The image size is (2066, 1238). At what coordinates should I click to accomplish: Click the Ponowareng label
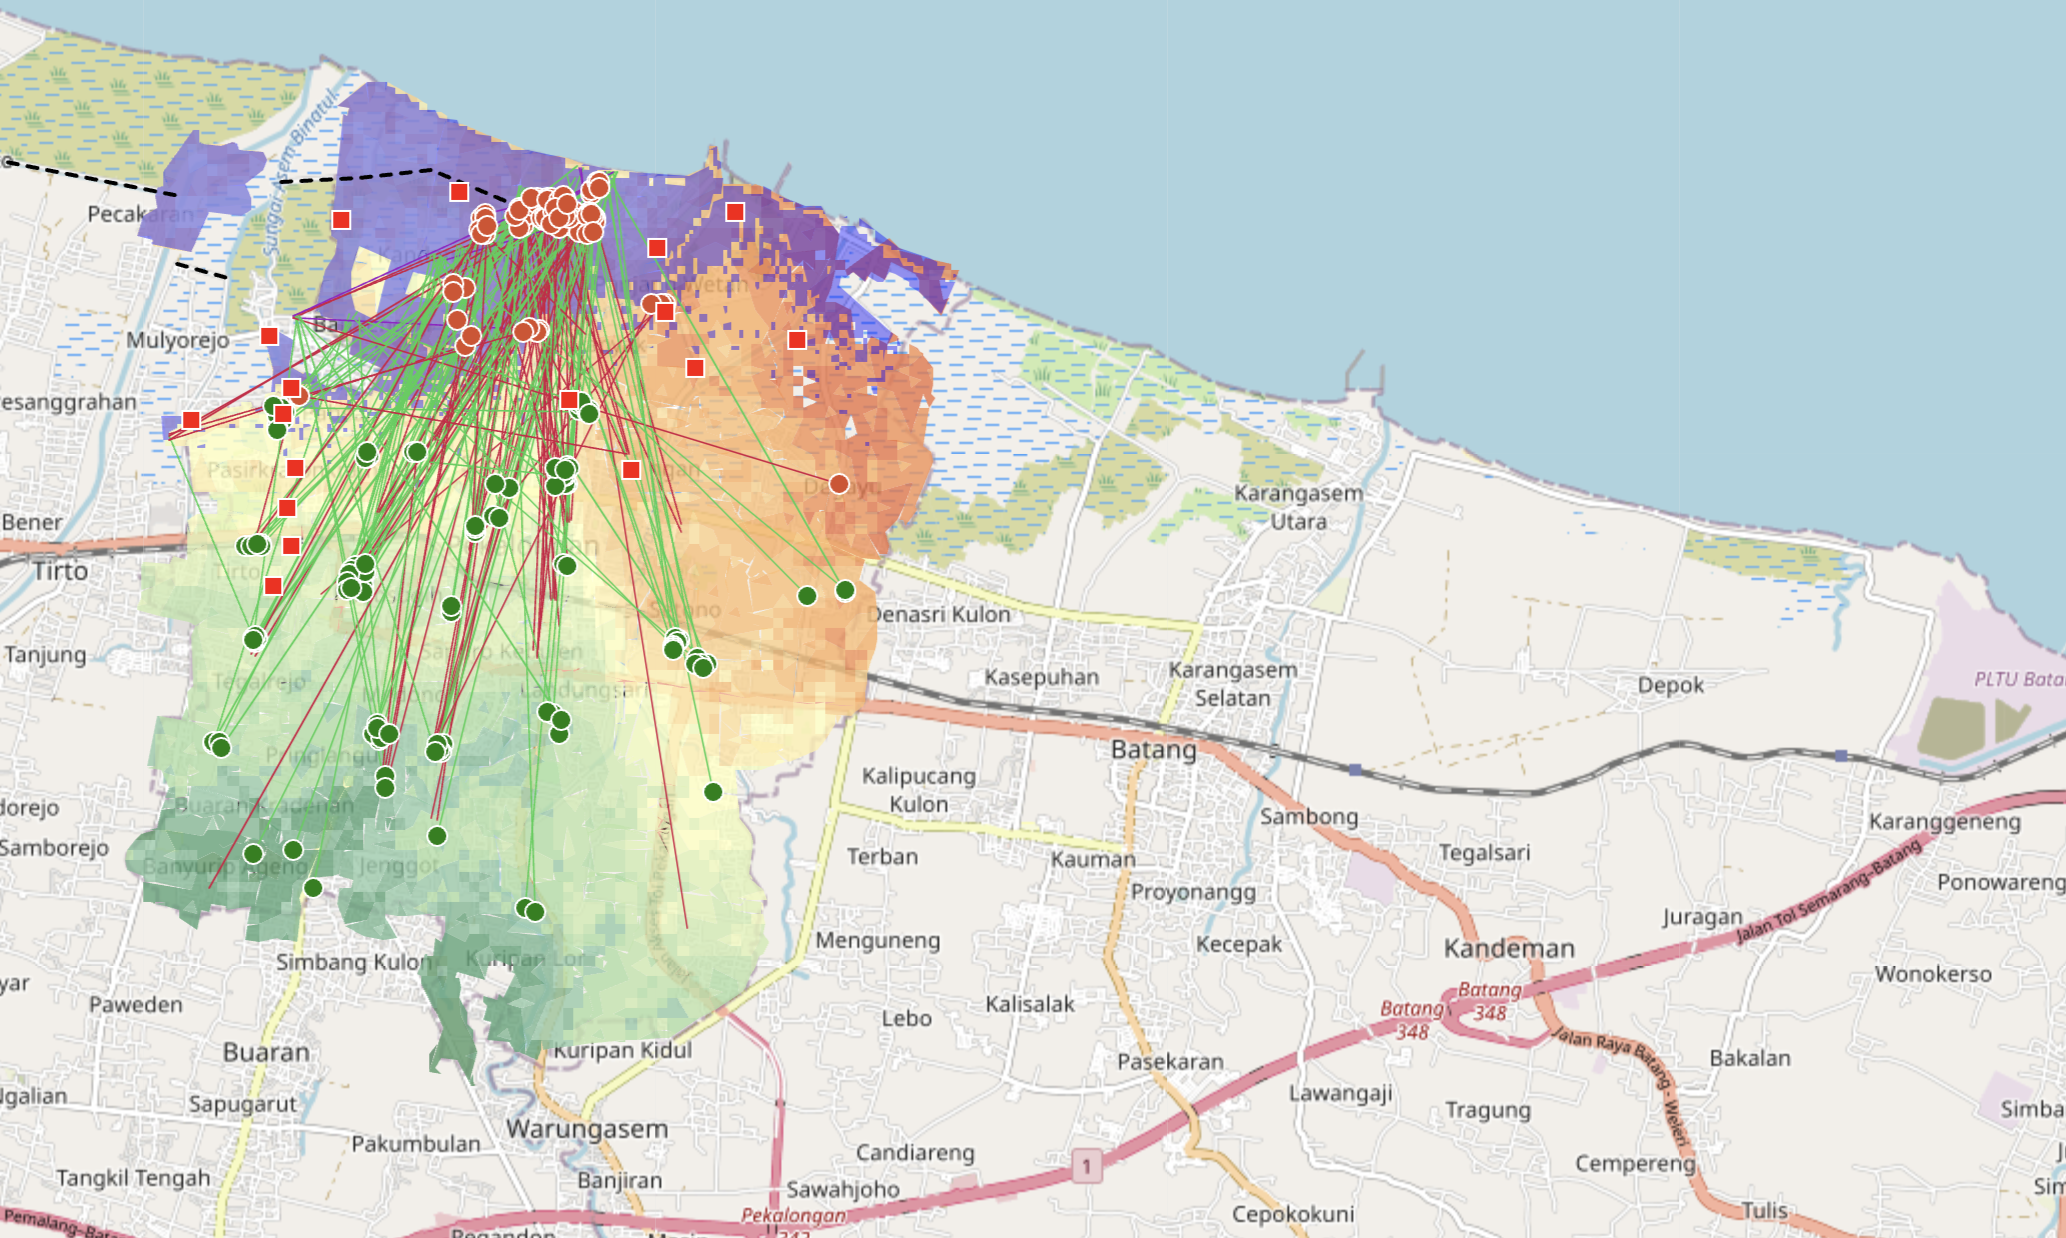2001,882
